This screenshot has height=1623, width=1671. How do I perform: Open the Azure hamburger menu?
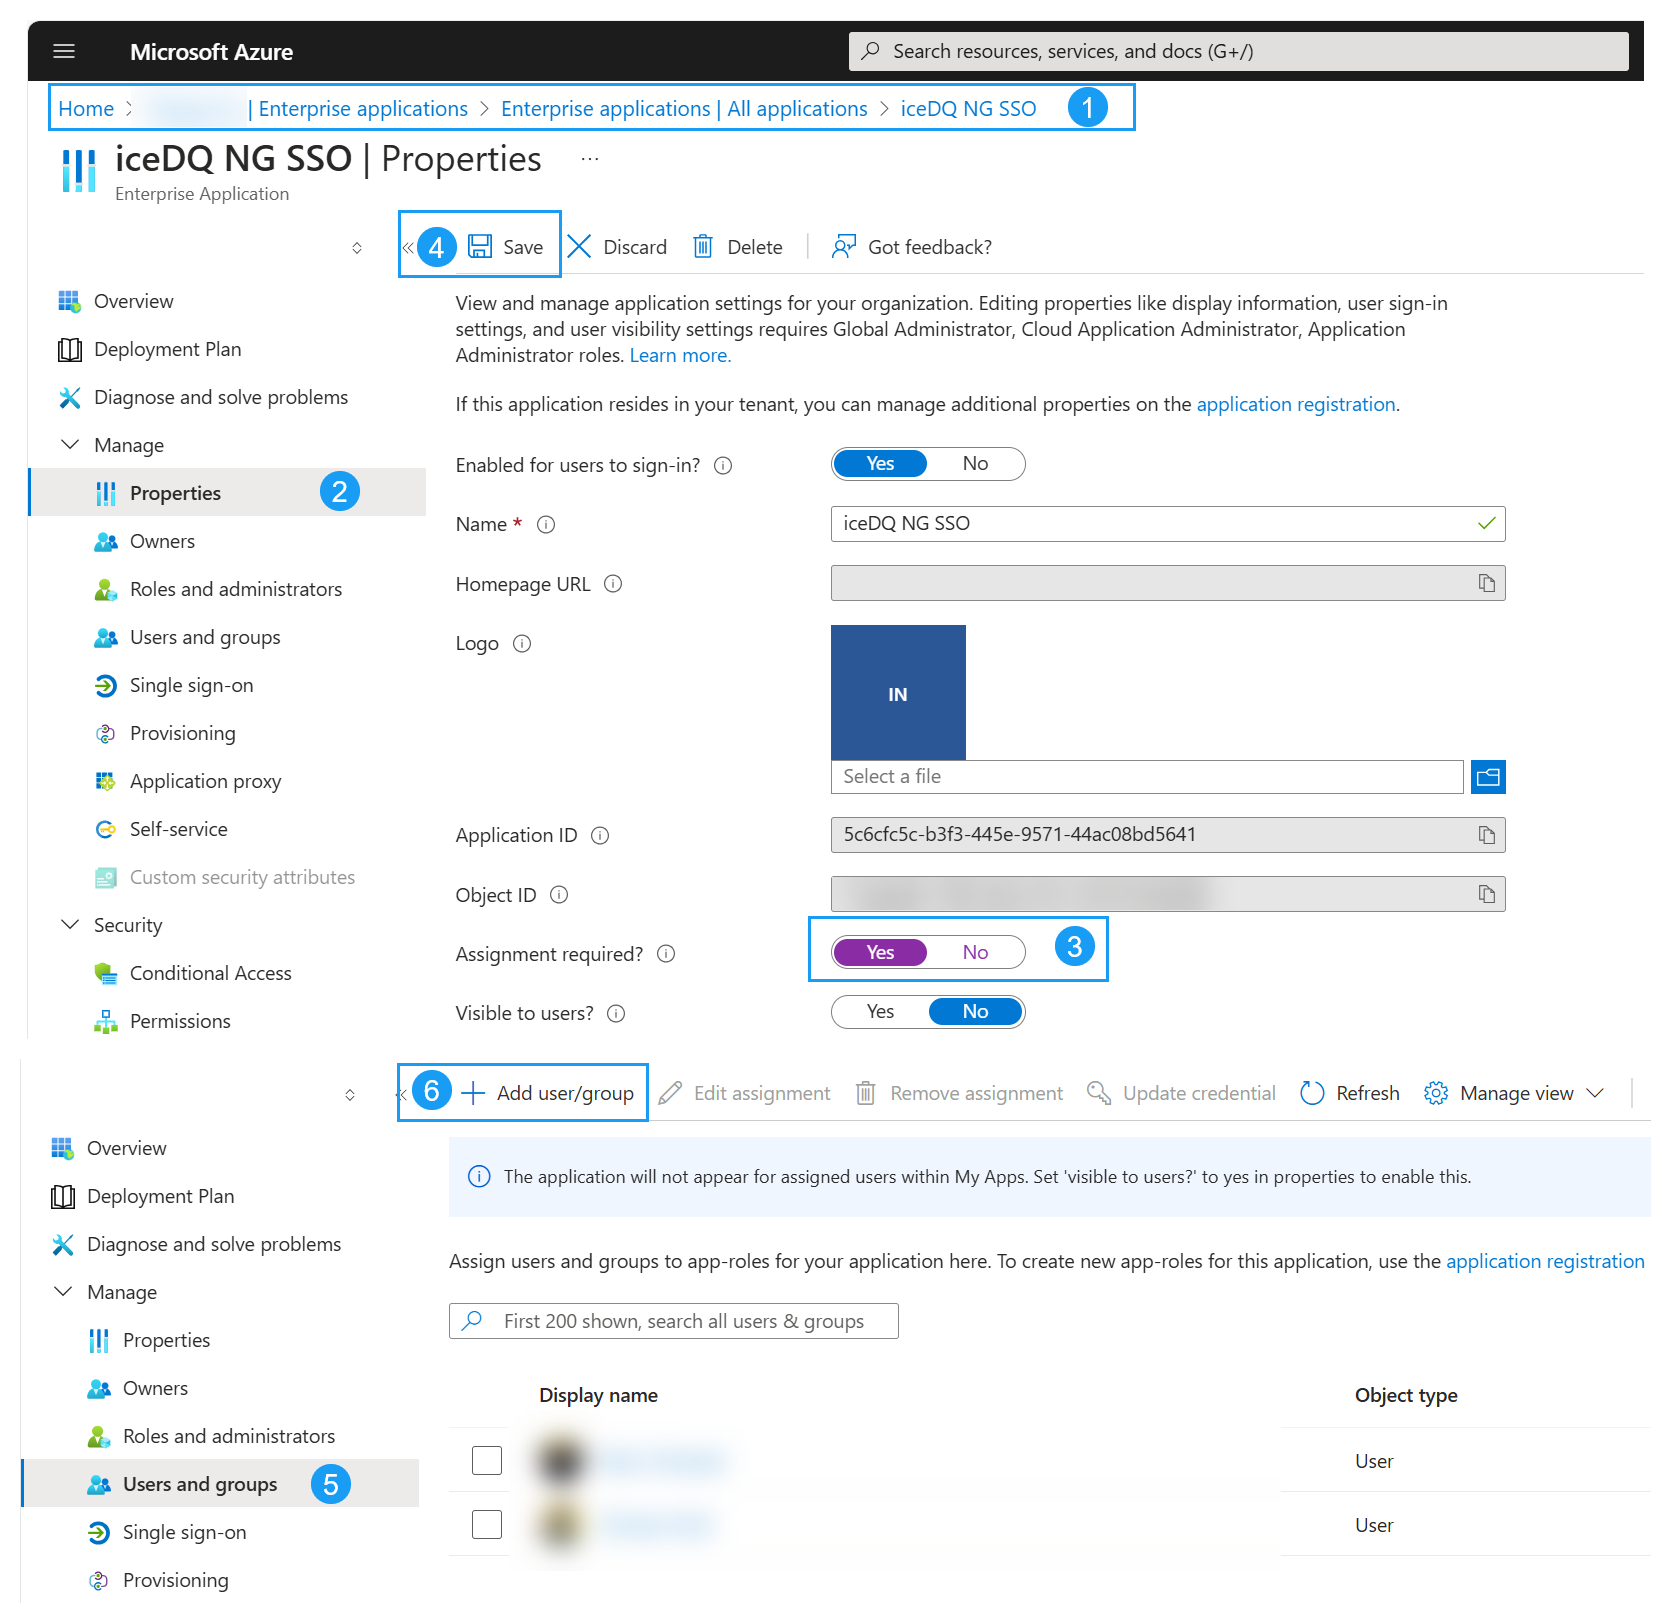64,51
